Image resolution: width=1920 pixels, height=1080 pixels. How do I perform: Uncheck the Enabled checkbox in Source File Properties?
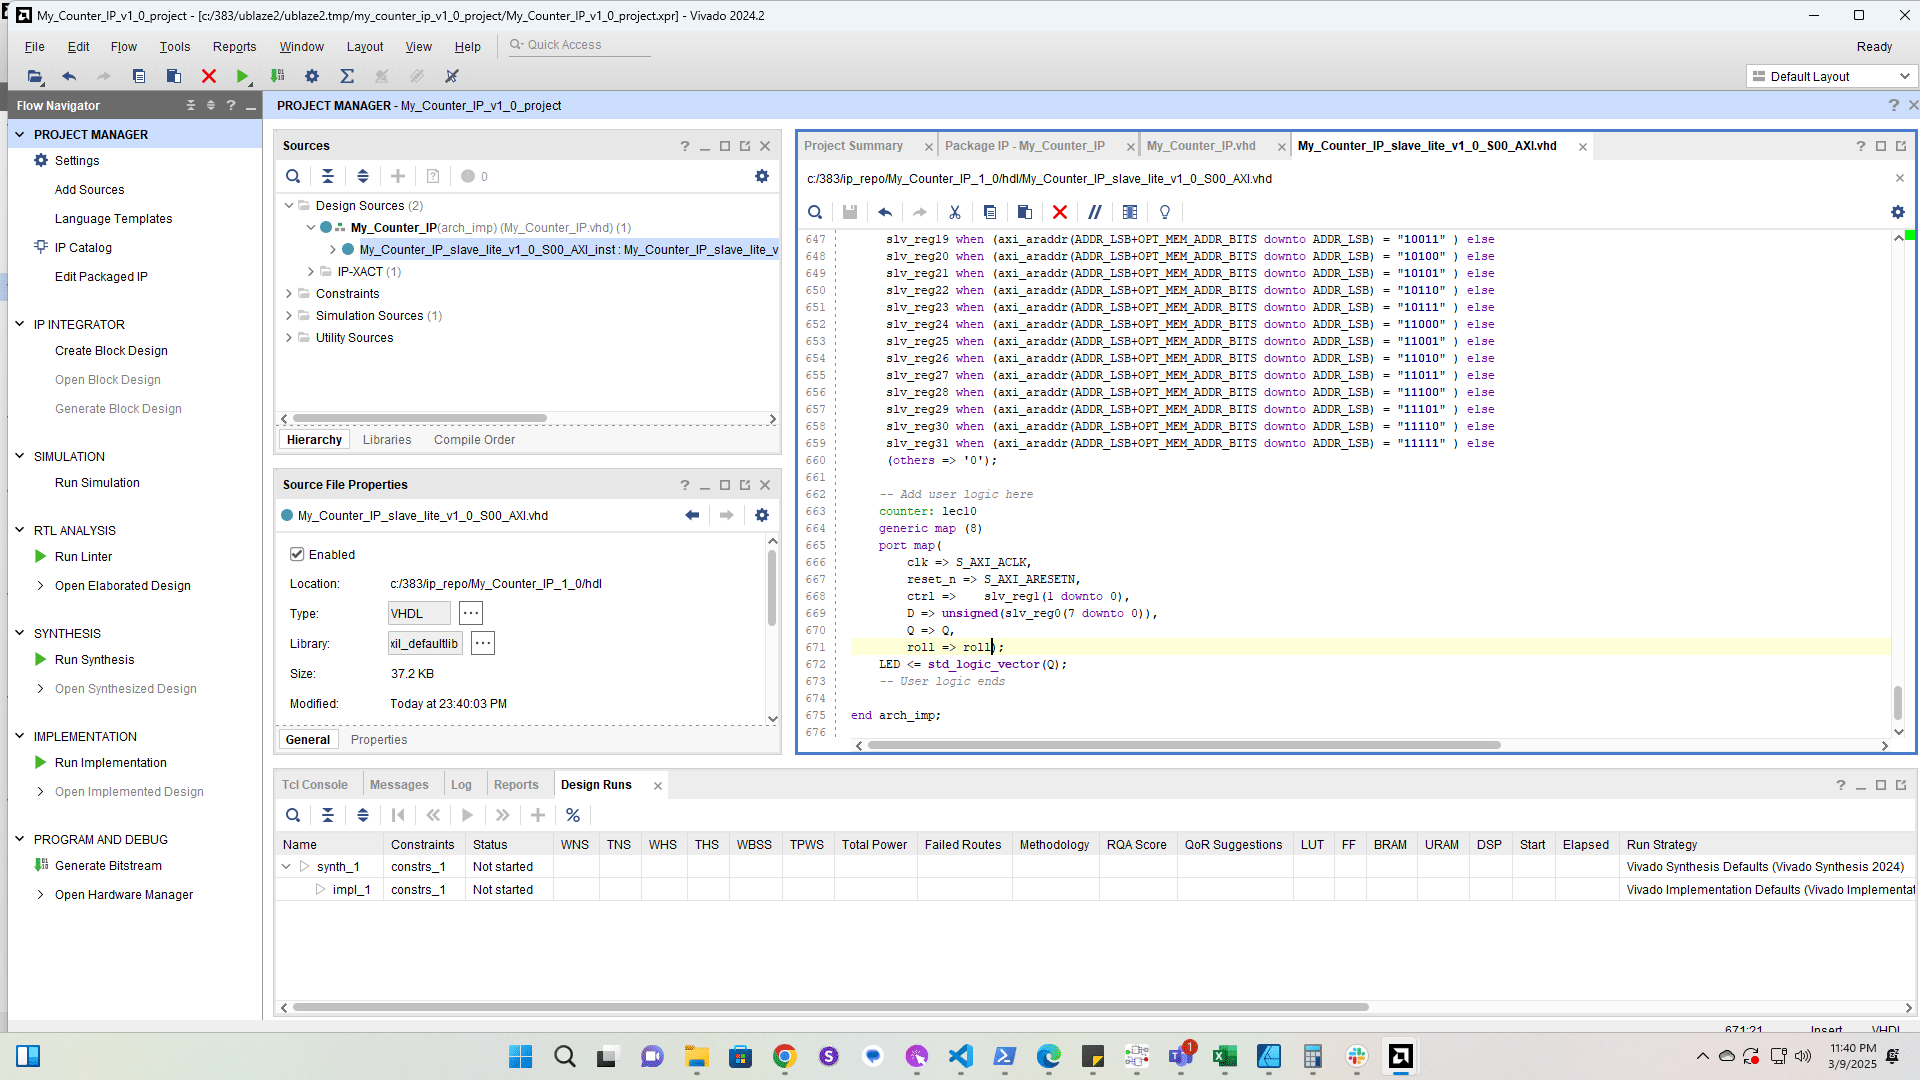[297, 555]
